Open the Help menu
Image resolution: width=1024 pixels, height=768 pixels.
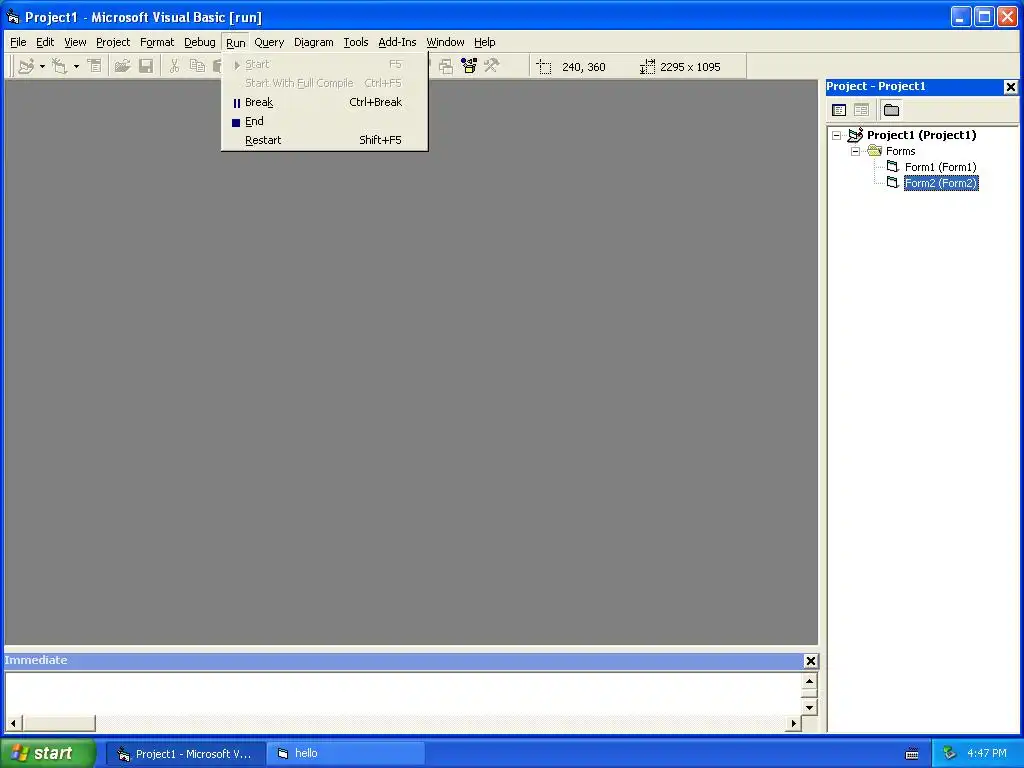coord(485,42)
